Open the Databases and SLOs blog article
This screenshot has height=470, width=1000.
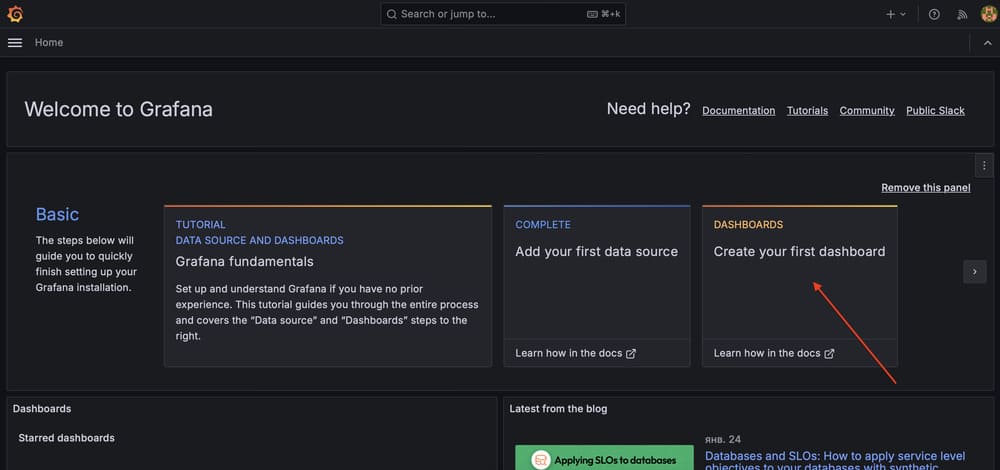pos(835,462)
